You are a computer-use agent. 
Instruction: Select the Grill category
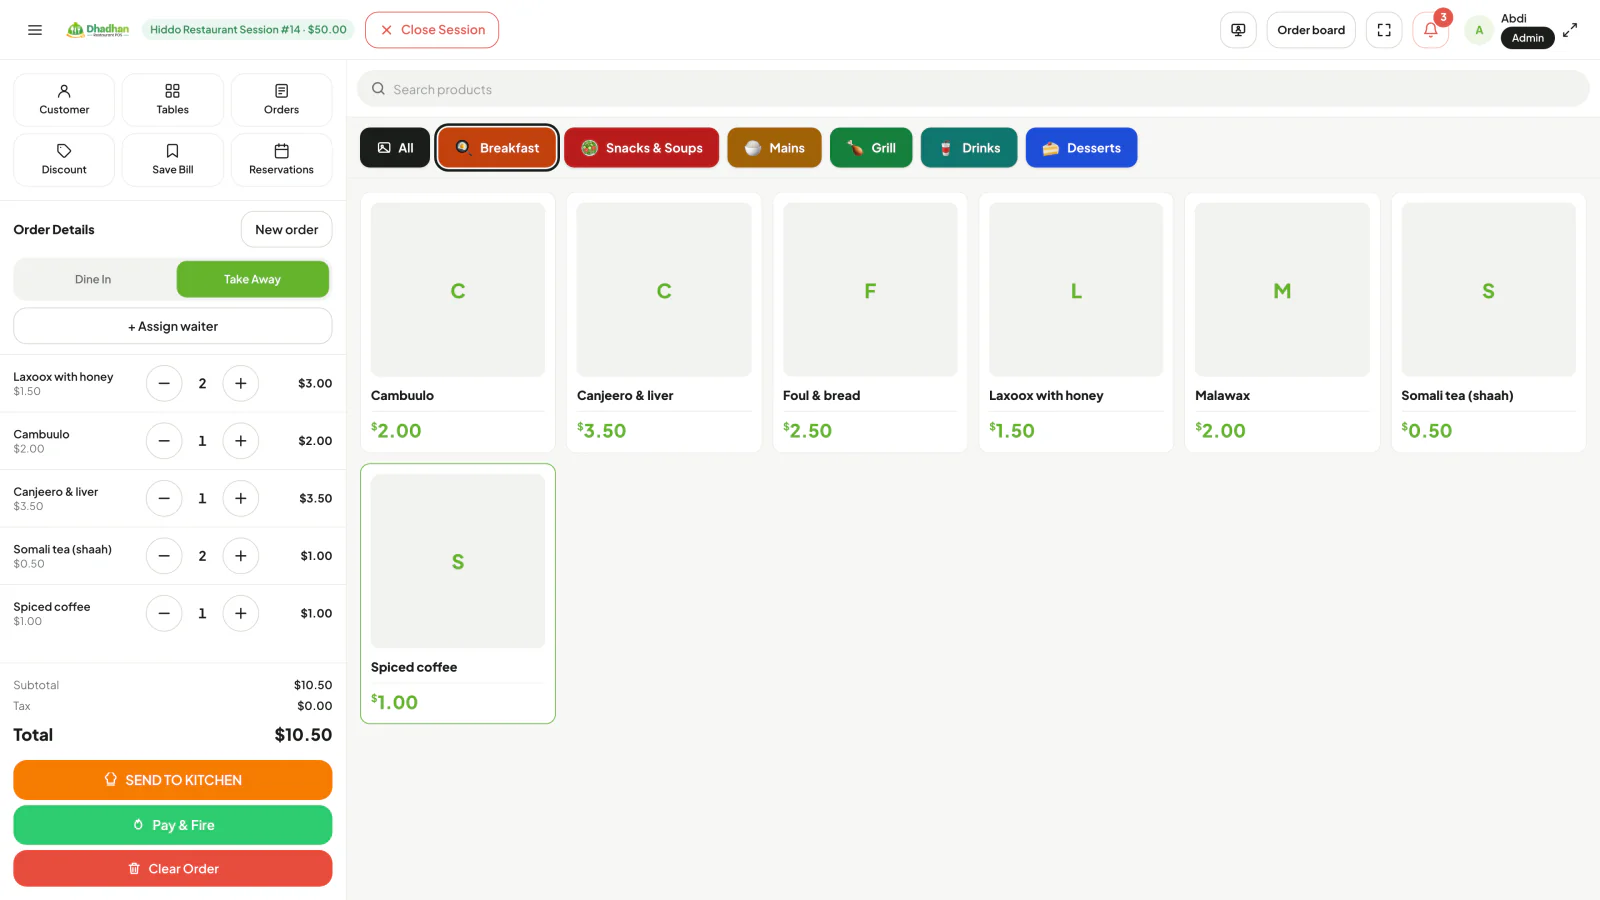tap(871, 148)
